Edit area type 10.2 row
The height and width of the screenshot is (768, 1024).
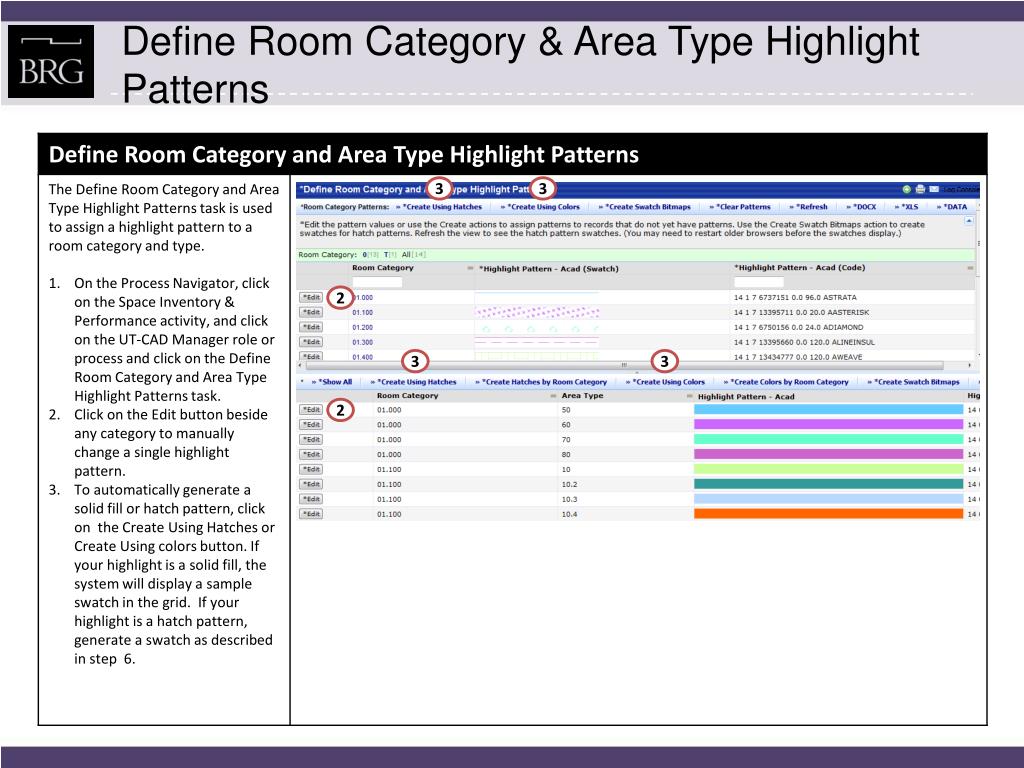point(311,484)
